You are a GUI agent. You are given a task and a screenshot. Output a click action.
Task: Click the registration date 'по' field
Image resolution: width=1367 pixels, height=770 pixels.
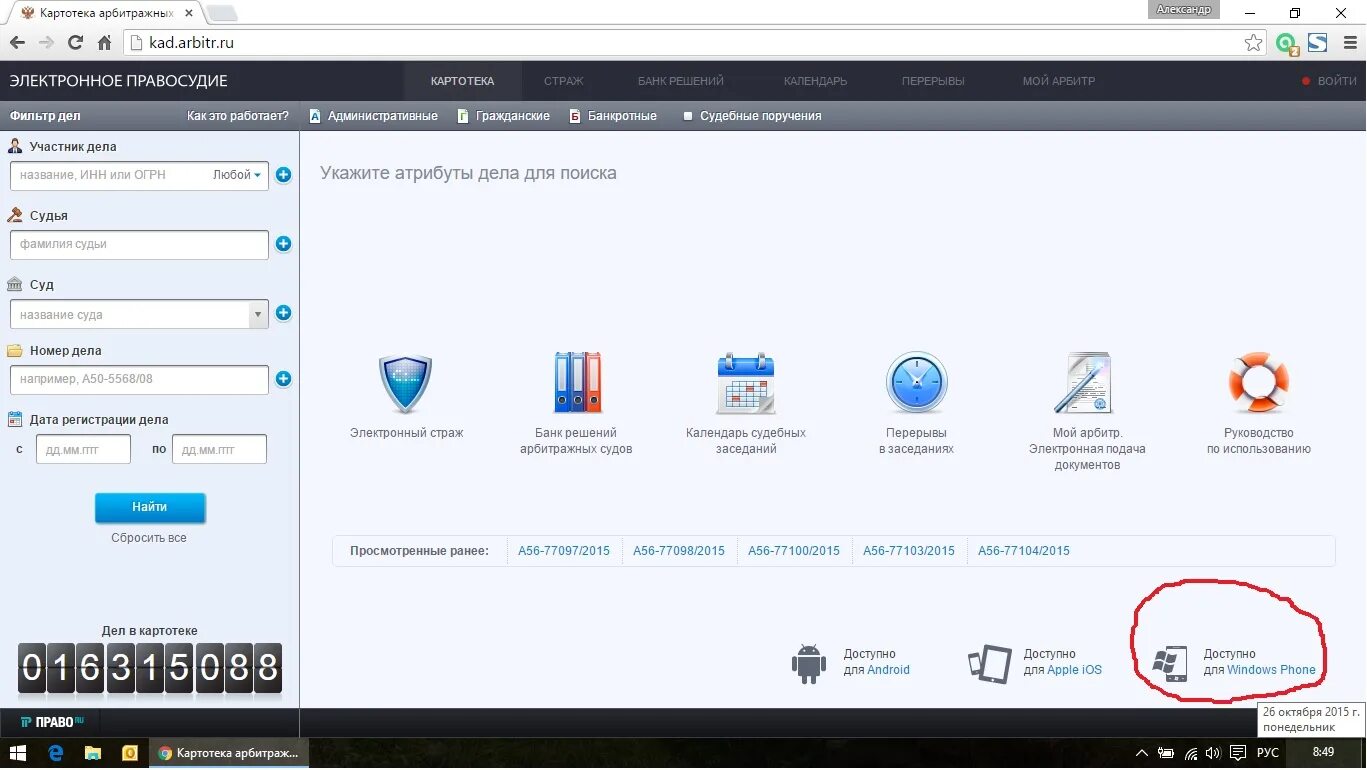[219, 449]
